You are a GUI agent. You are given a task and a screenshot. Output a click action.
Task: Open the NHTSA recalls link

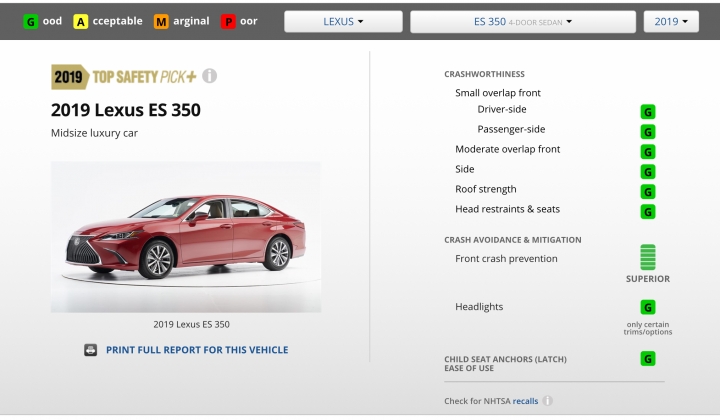[525, 401]
